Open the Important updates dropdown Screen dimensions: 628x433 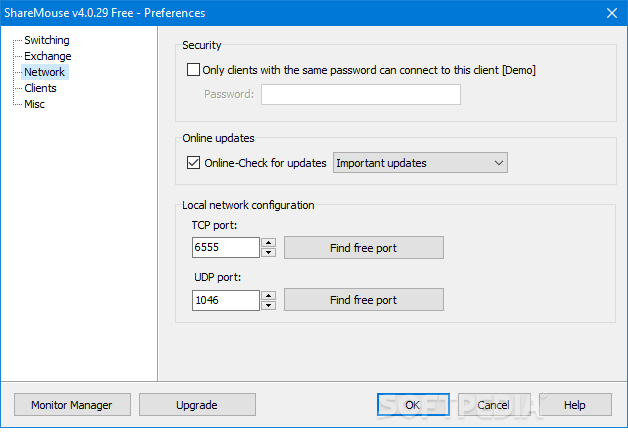420,163
